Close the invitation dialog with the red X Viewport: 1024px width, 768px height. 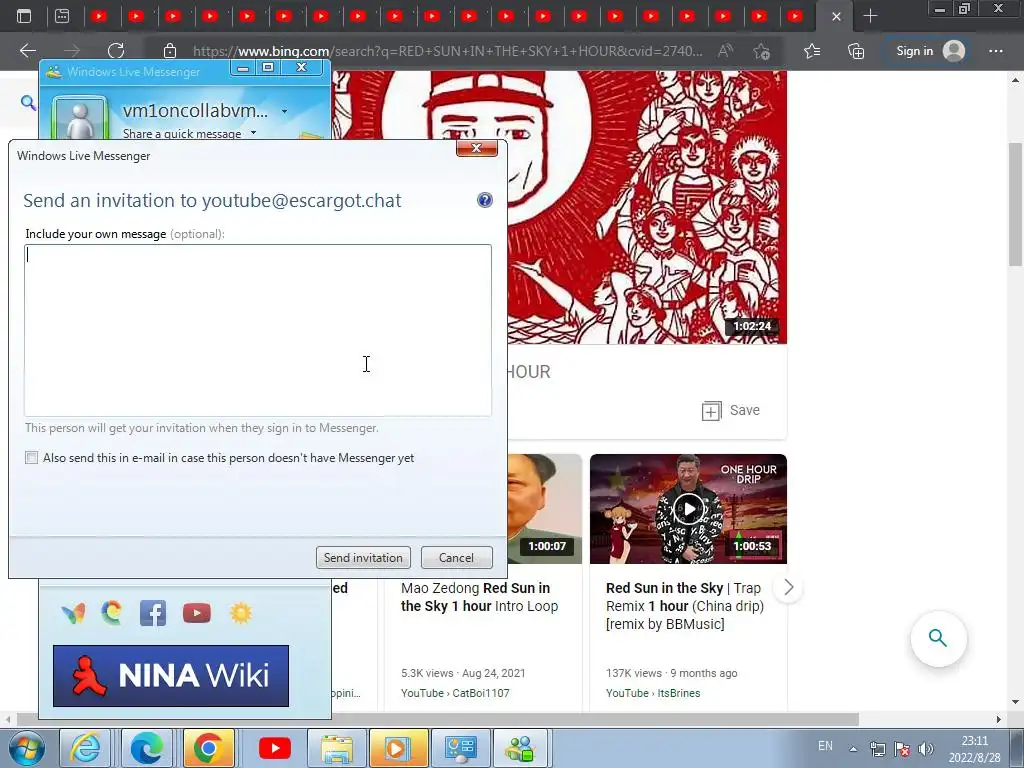(x=477, y=148)
